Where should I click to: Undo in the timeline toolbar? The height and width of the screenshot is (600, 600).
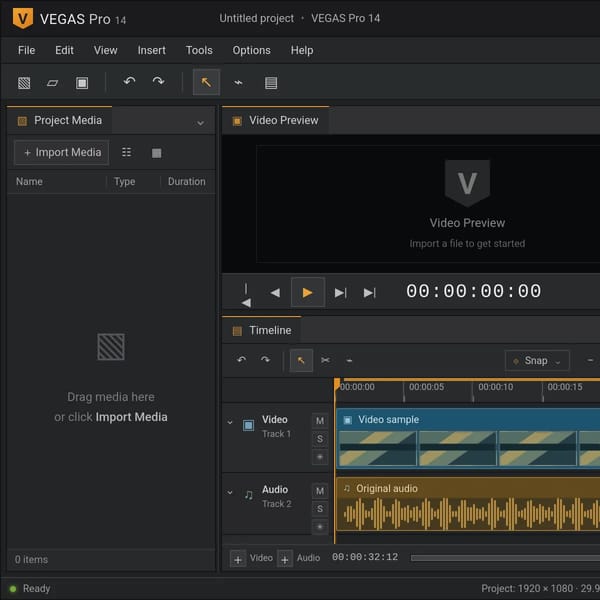[241, 360]
